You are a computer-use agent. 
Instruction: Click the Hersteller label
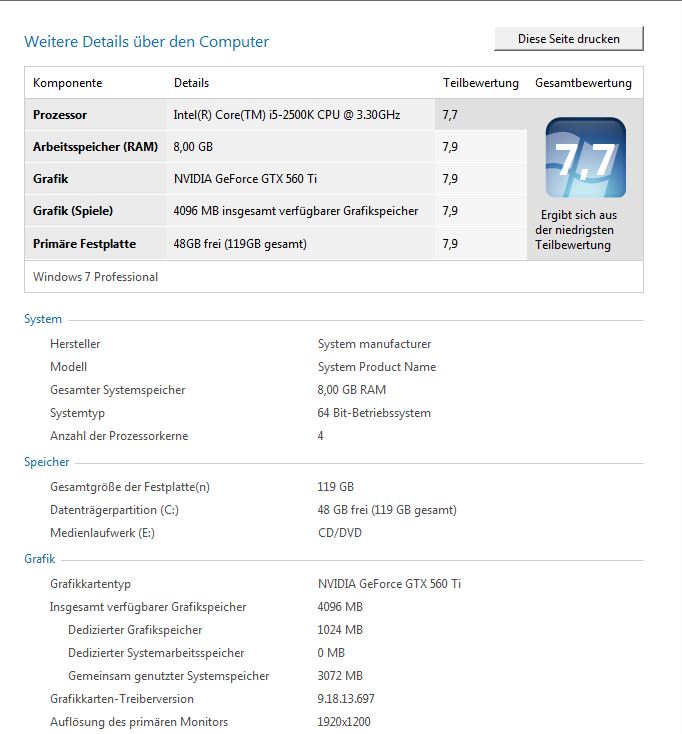point(75,344)
